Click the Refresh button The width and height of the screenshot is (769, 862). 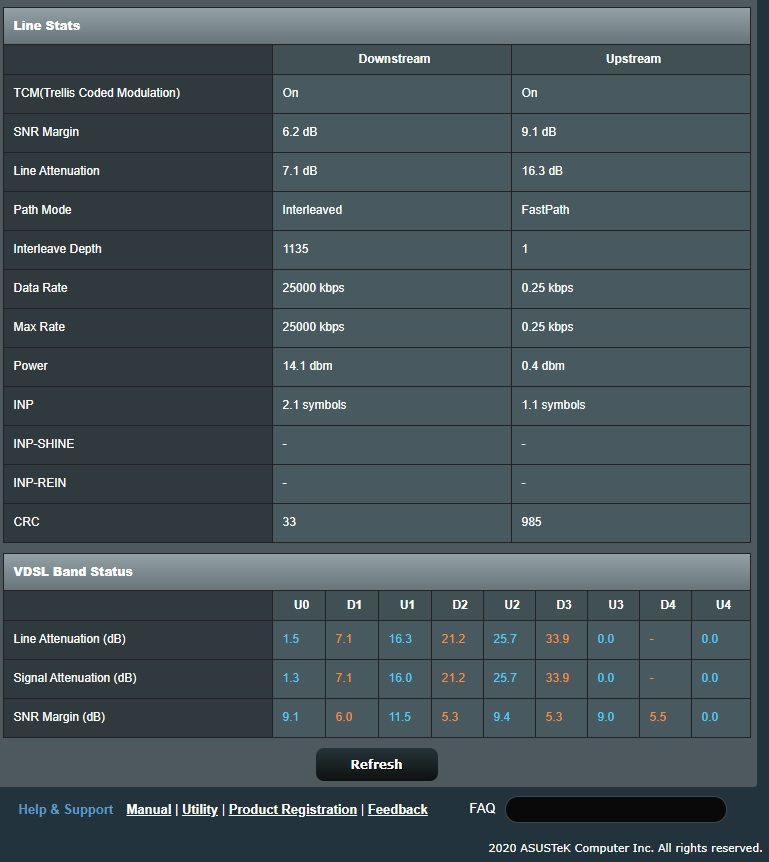[x=376, y=765]
